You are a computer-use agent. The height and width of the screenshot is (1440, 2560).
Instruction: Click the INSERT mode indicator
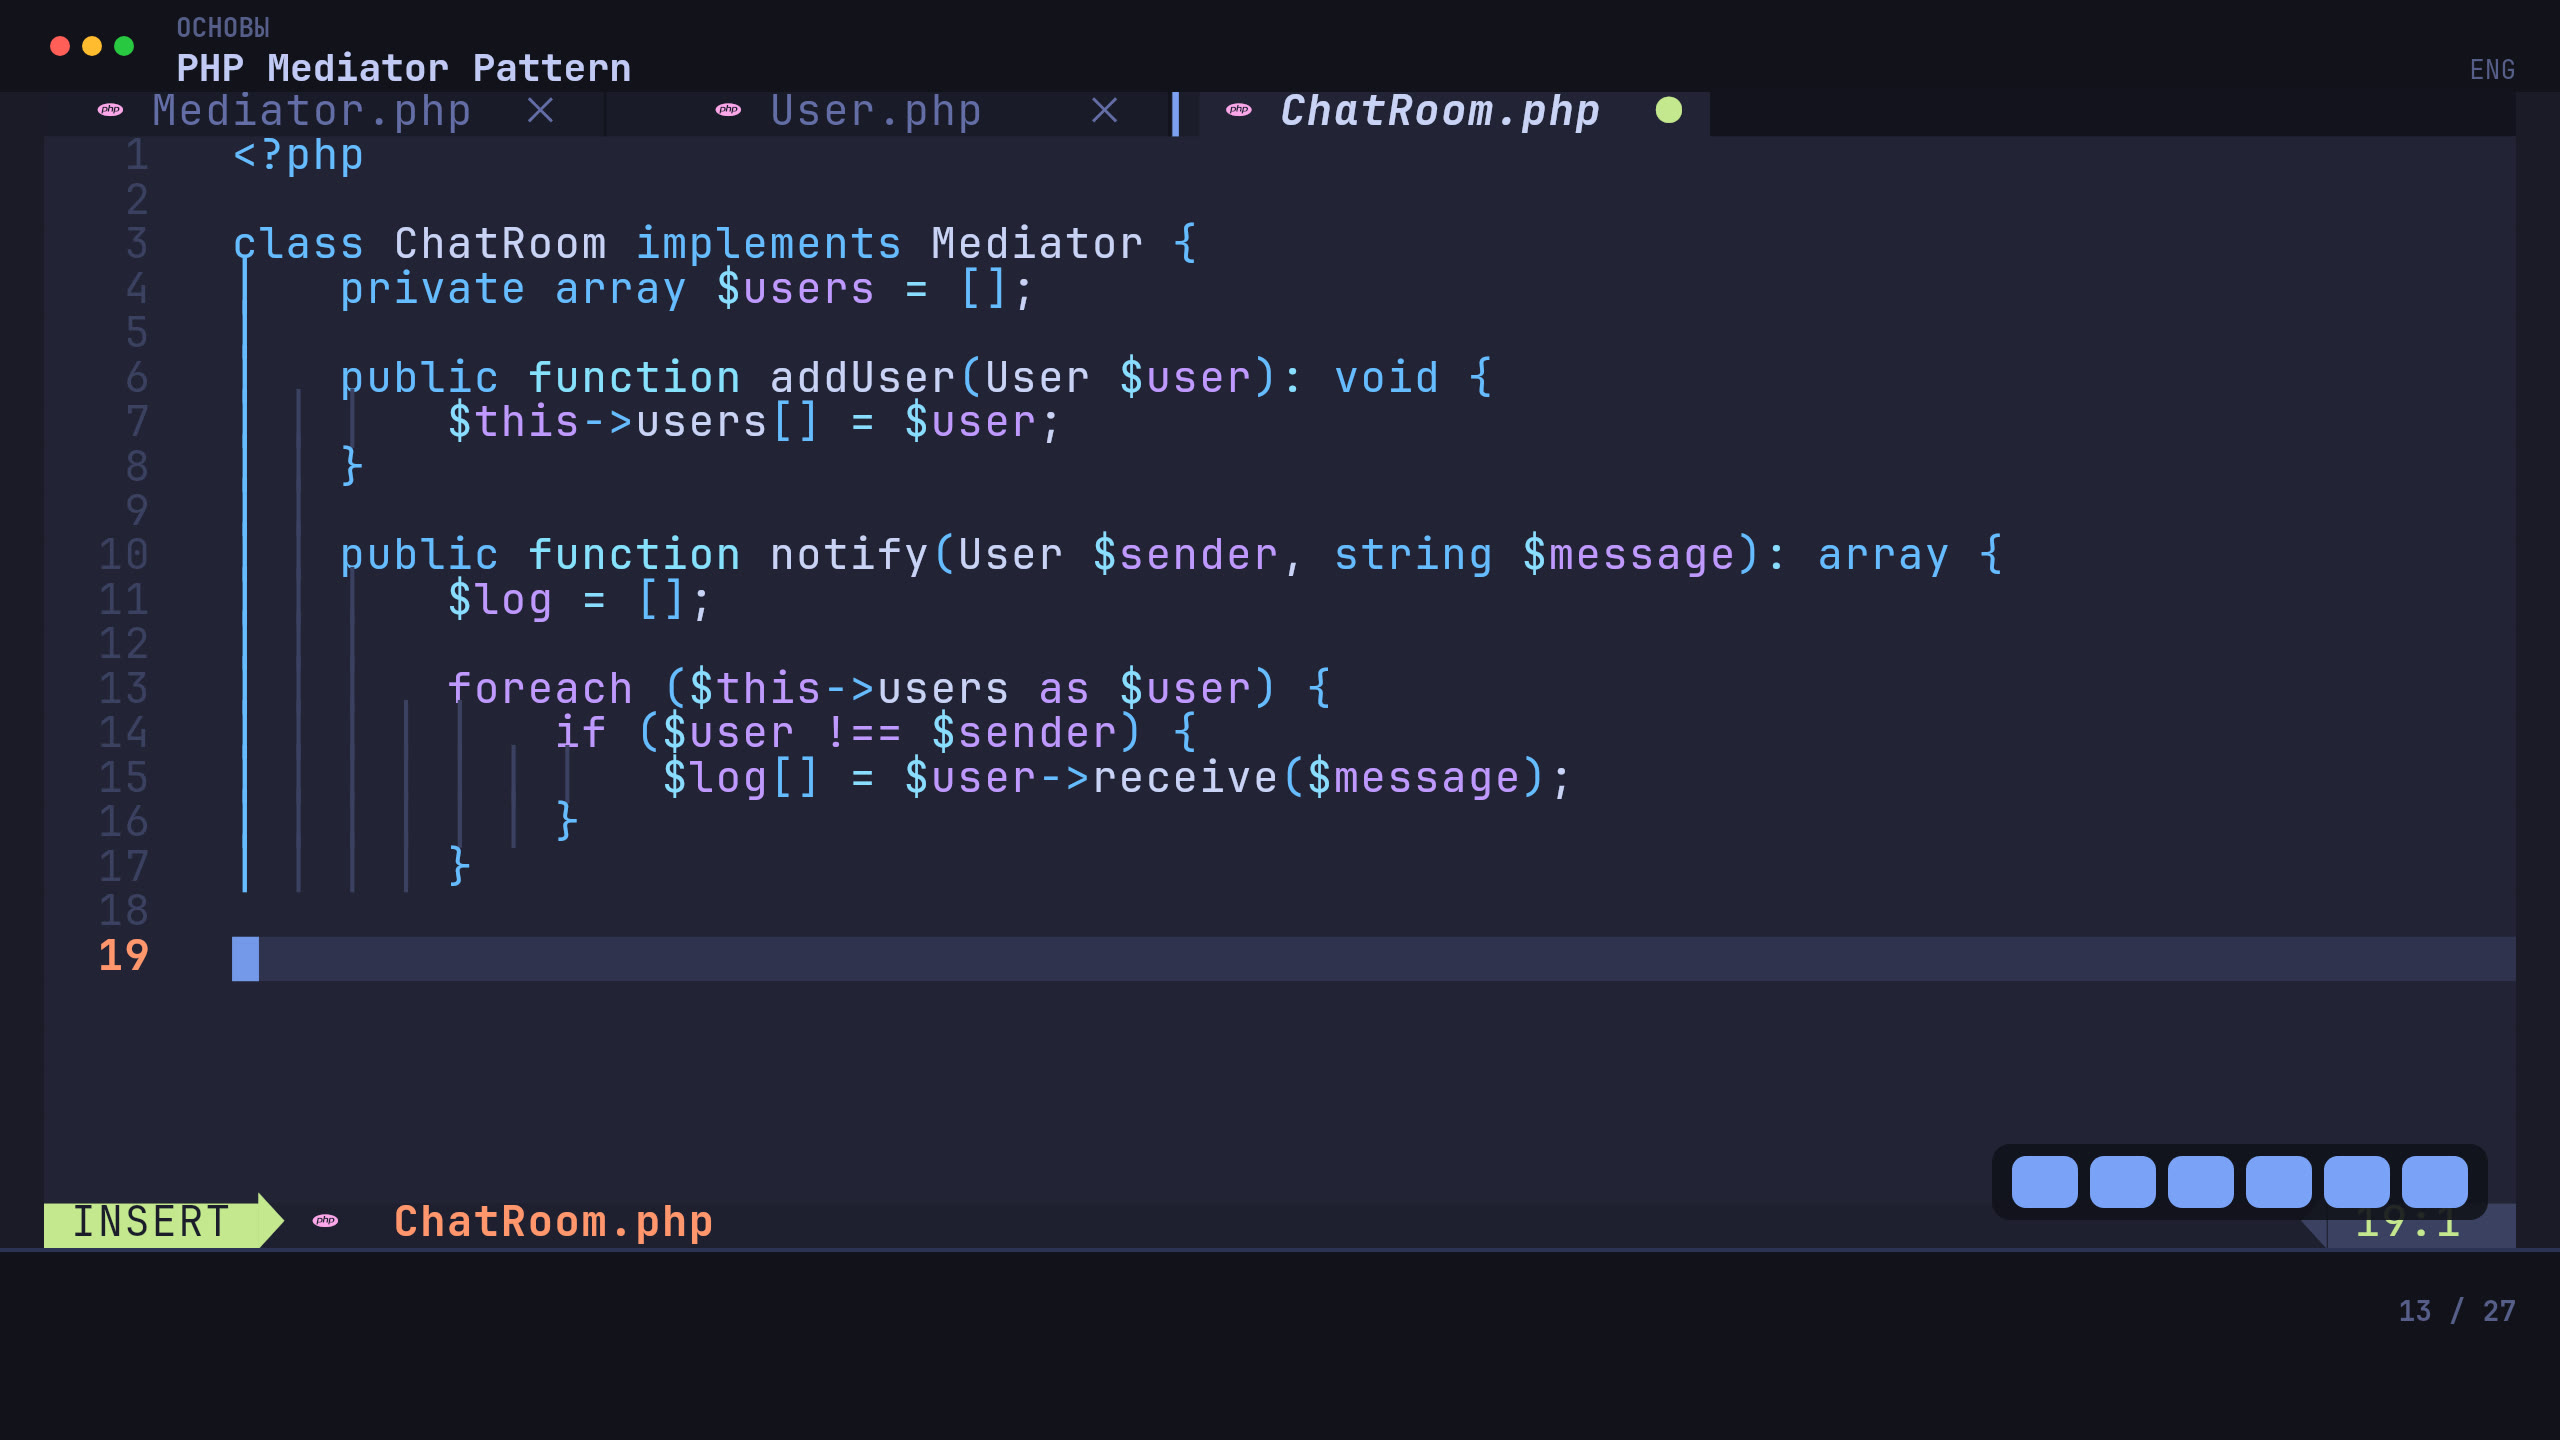coord(152,1222)
